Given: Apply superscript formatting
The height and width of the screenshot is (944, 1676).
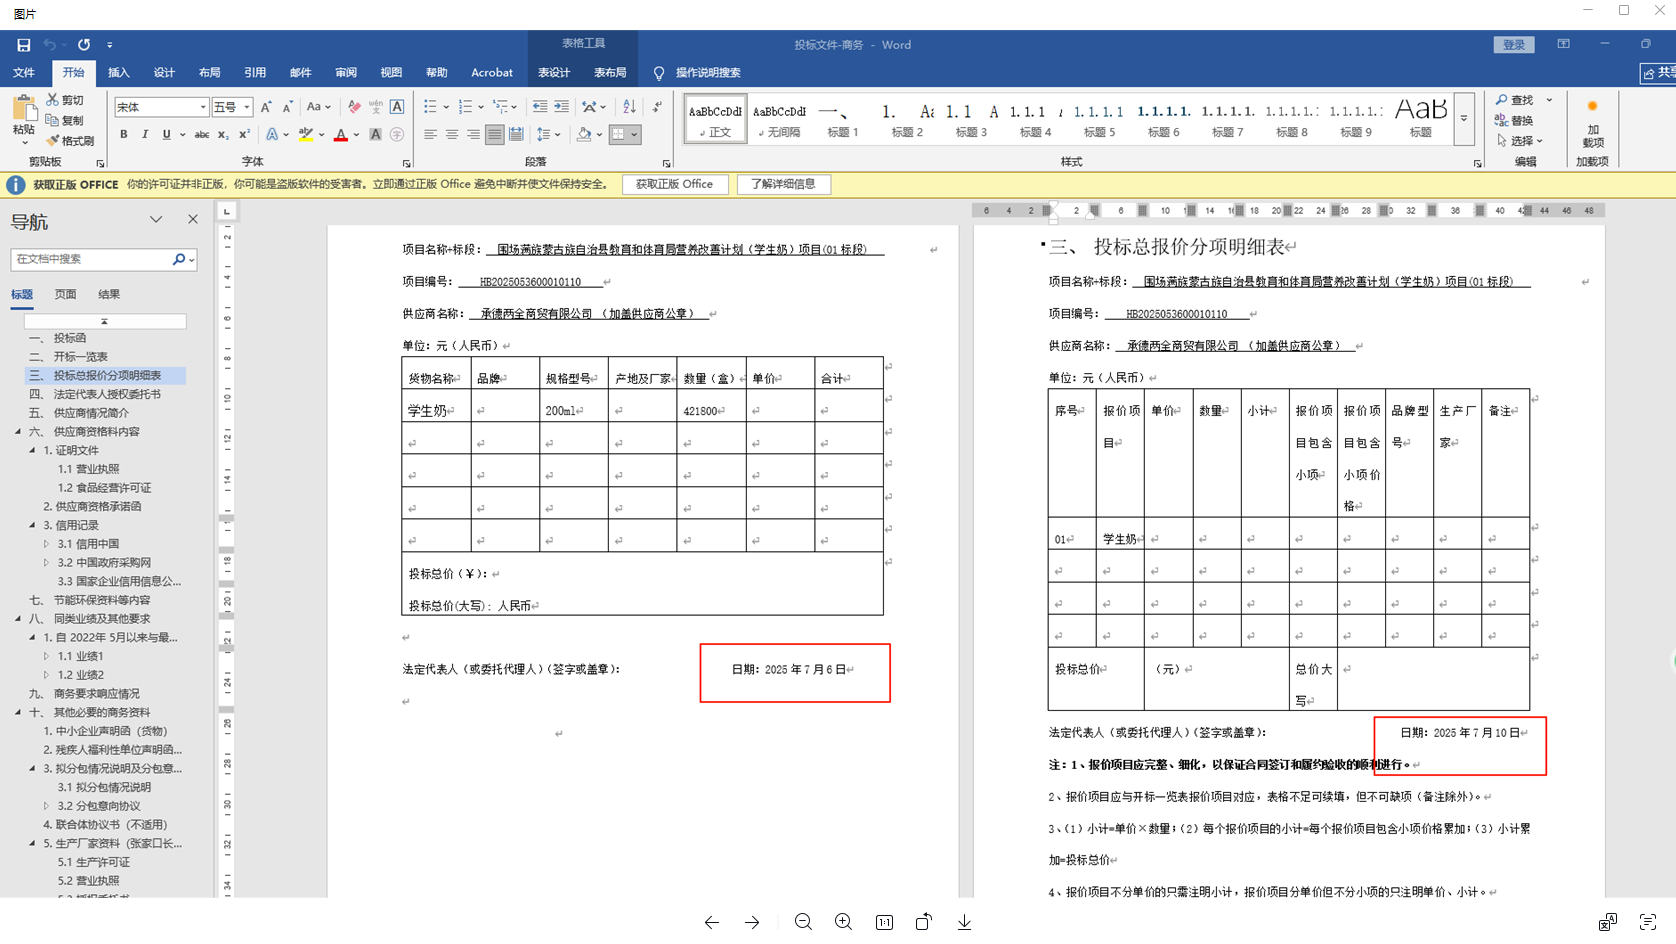Looking at the screenshot, I should pyautogui.click(x=244, y=134).
